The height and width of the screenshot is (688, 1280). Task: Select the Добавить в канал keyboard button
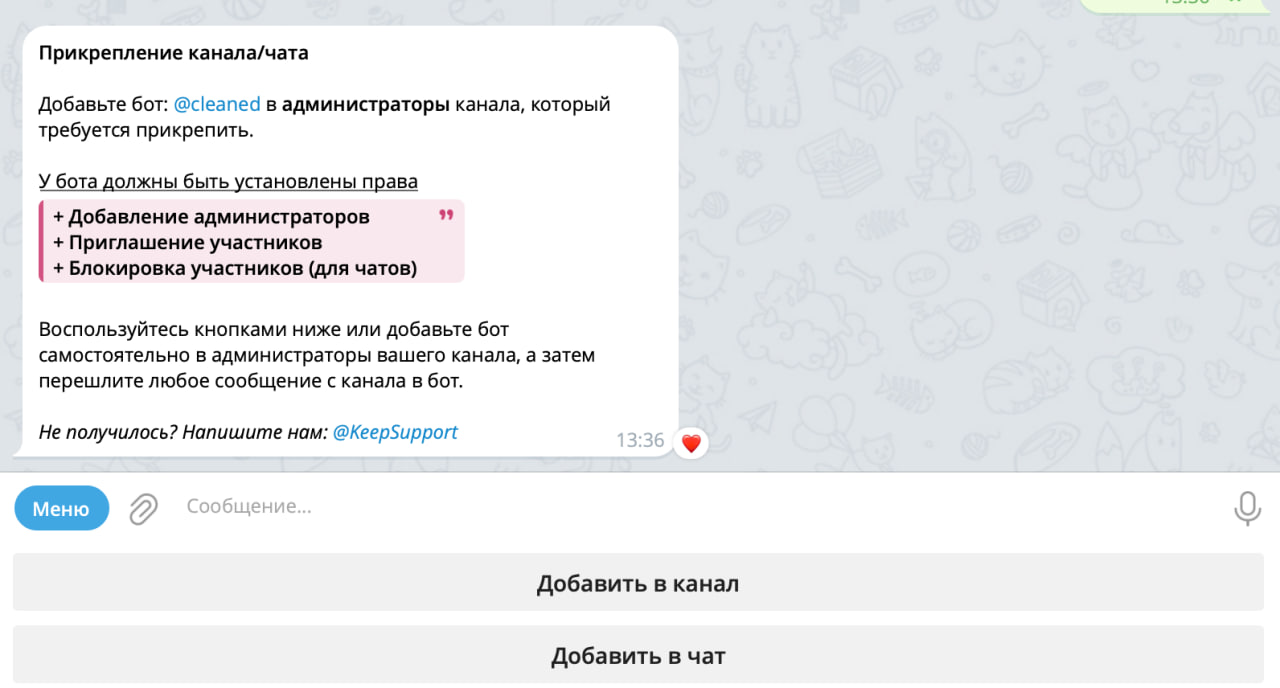638,583
